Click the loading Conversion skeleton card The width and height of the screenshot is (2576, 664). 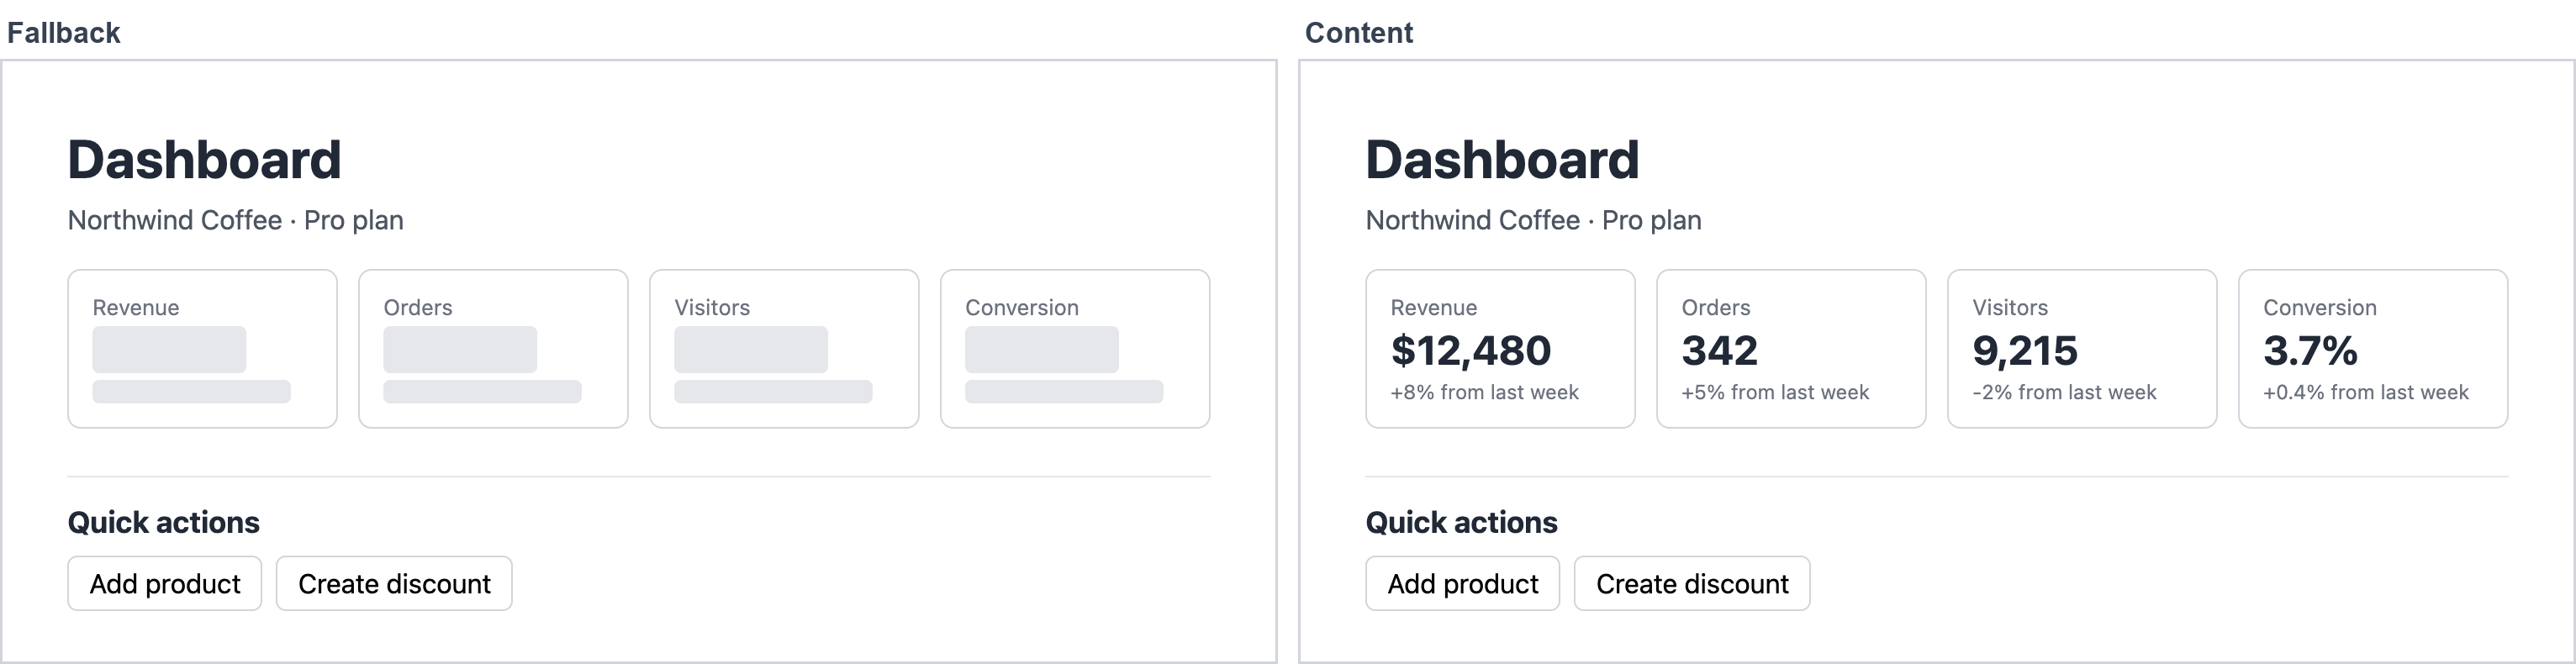tap(1076, 349)
